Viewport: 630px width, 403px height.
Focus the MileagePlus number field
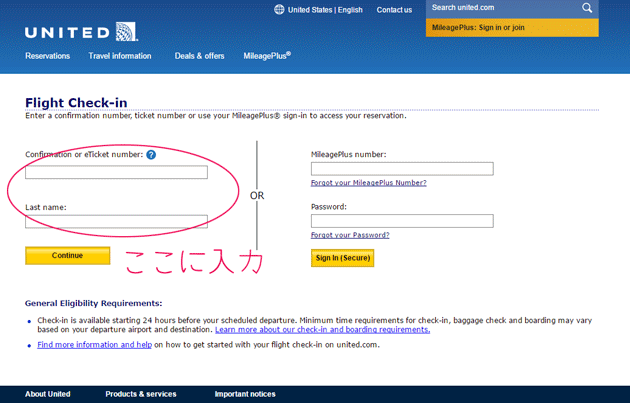402,169
